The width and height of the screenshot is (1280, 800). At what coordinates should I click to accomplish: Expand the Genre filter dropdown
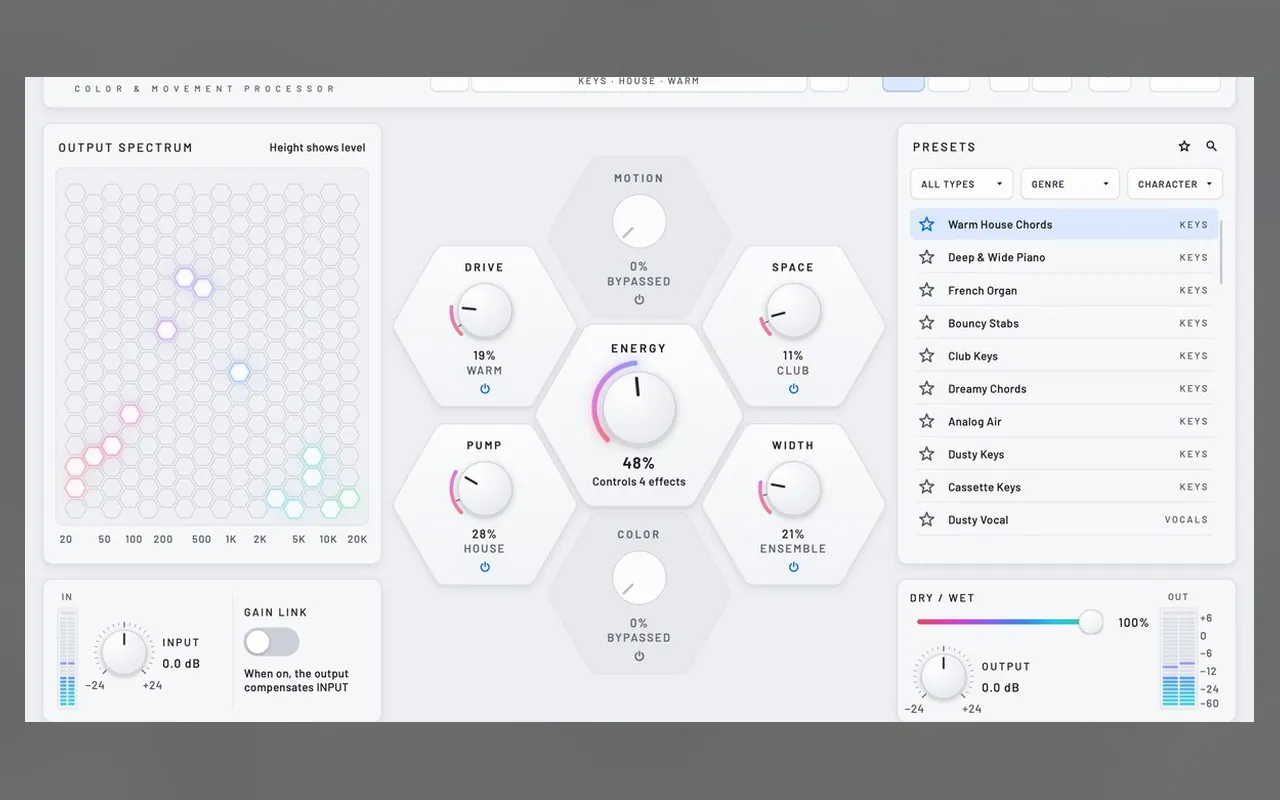click(1070, 184)
